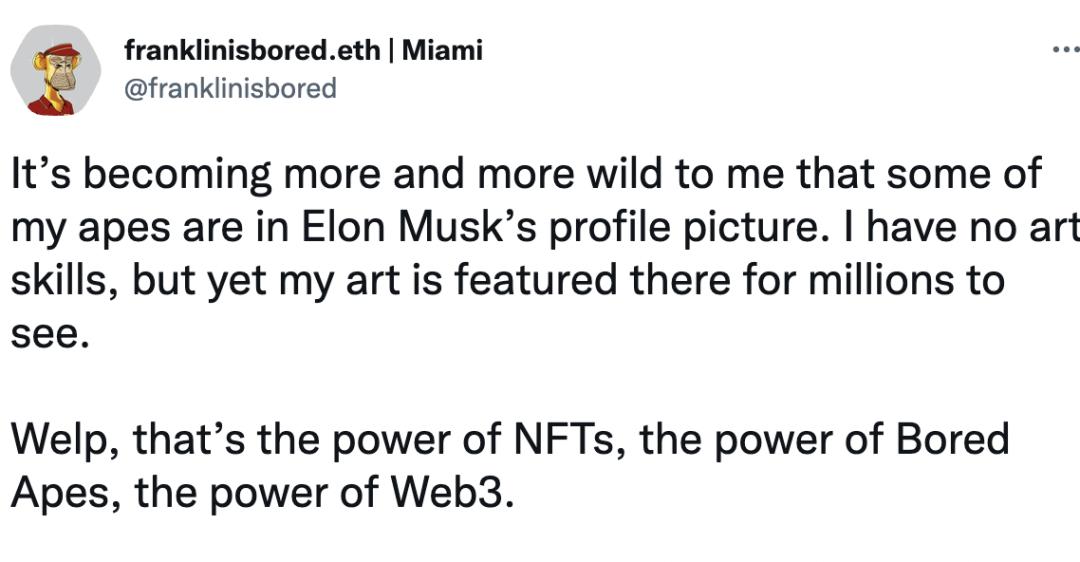Click the word "Apes" starting the last line
Screen dimensions: 1080x562
pyautogui.click(x=63, y=493)
